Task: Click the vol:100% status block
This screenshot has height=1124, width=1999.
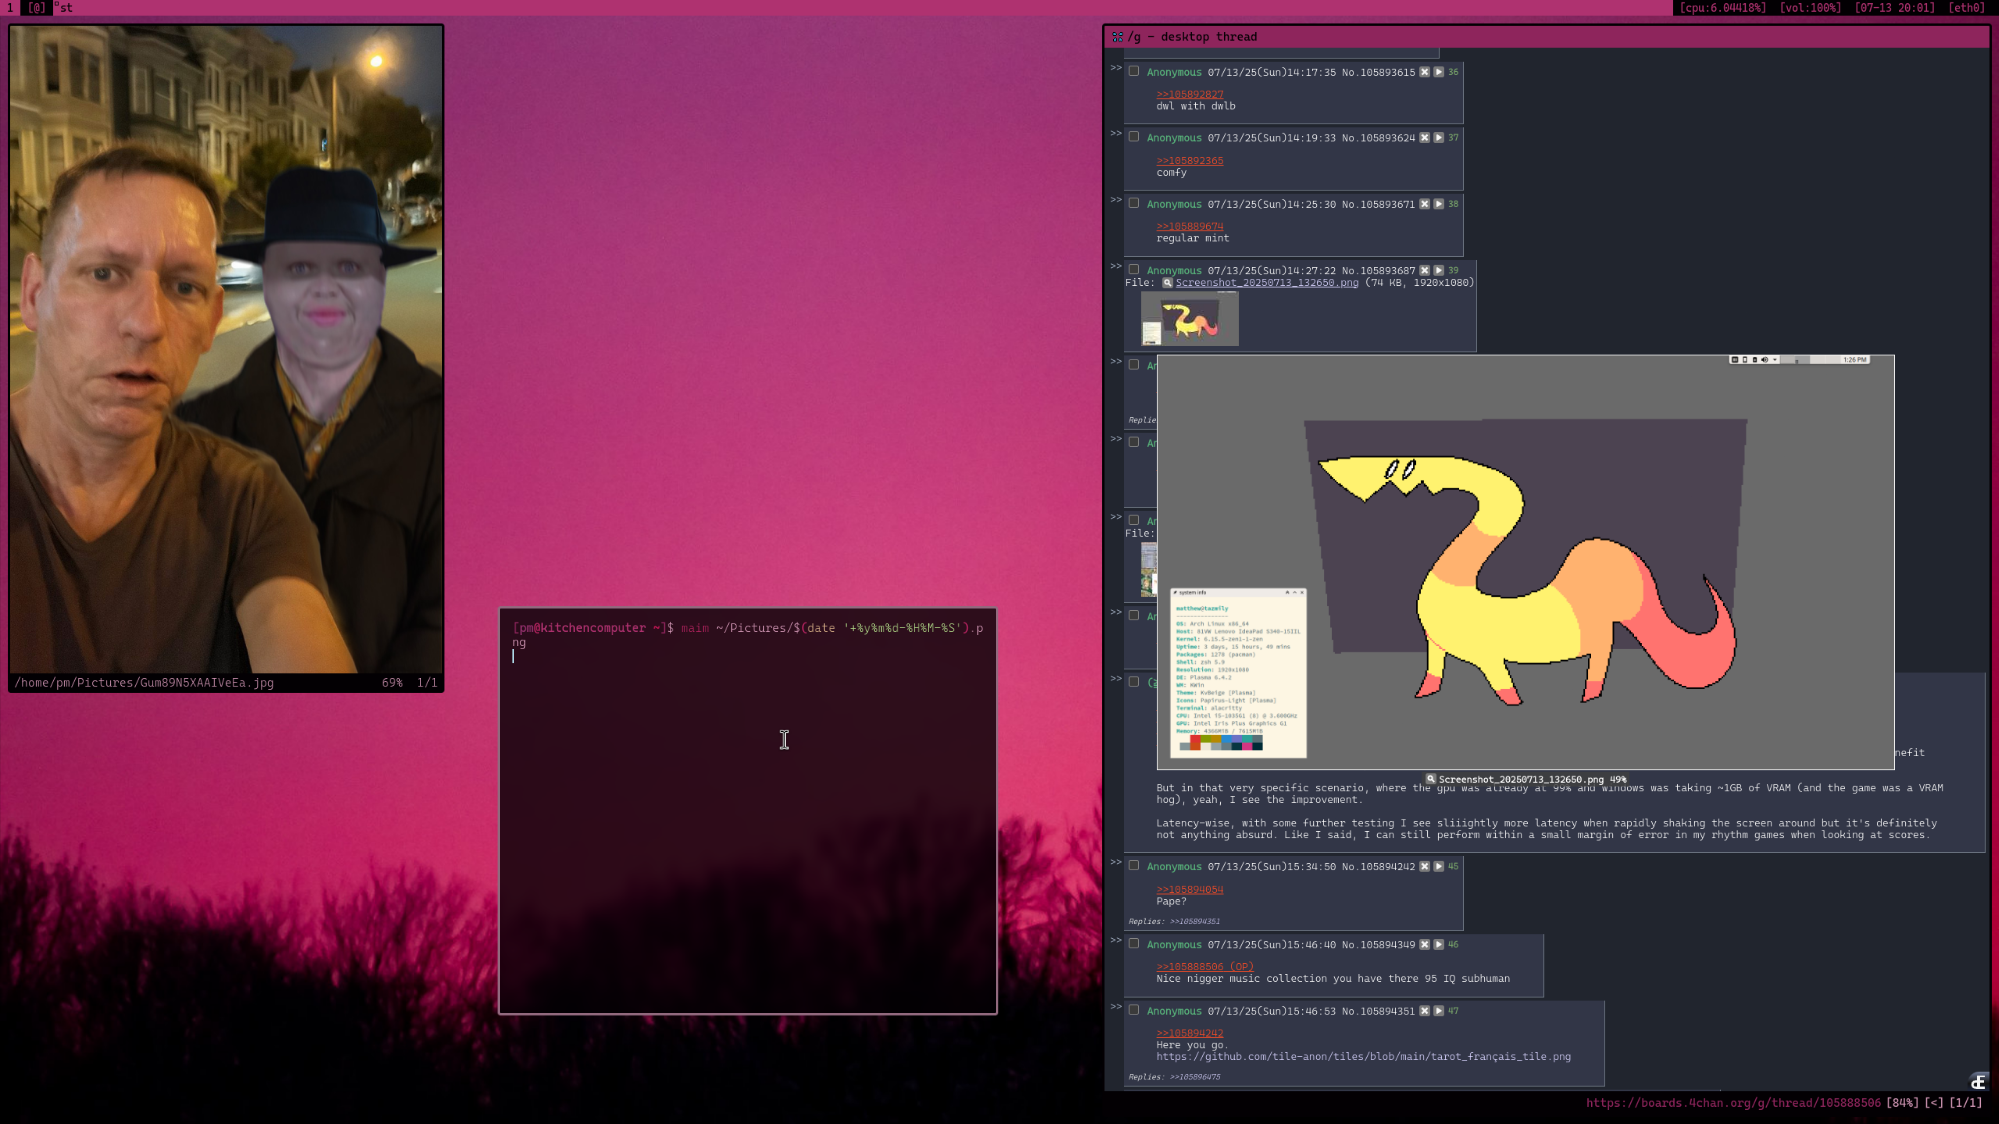Action: click(1810, 7)
